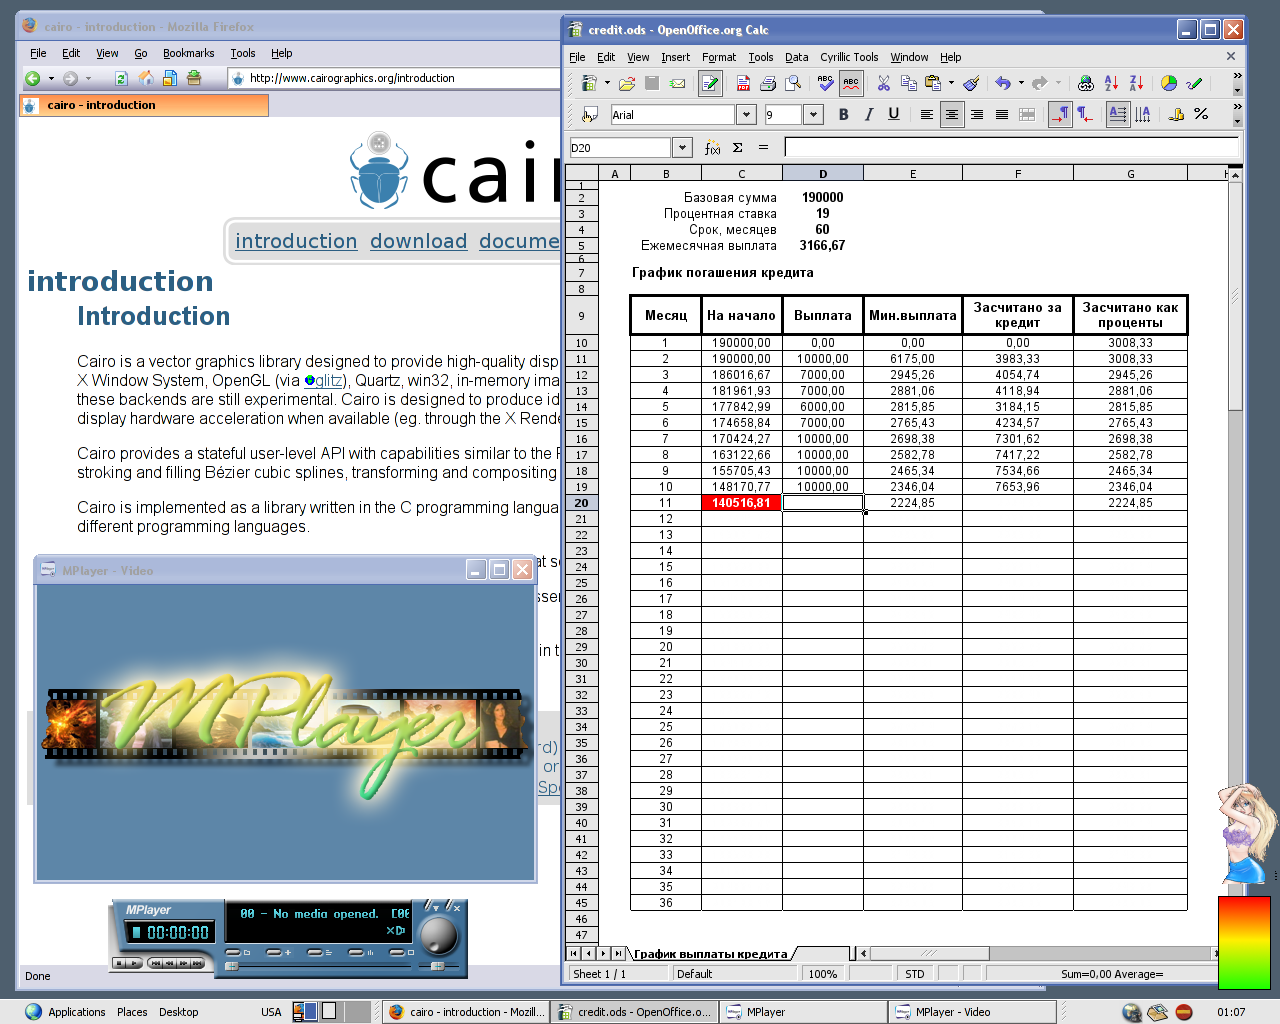Open the Font Size dropdown arrow
This screenshot has height=1024, width=1280.
(813, 115)
